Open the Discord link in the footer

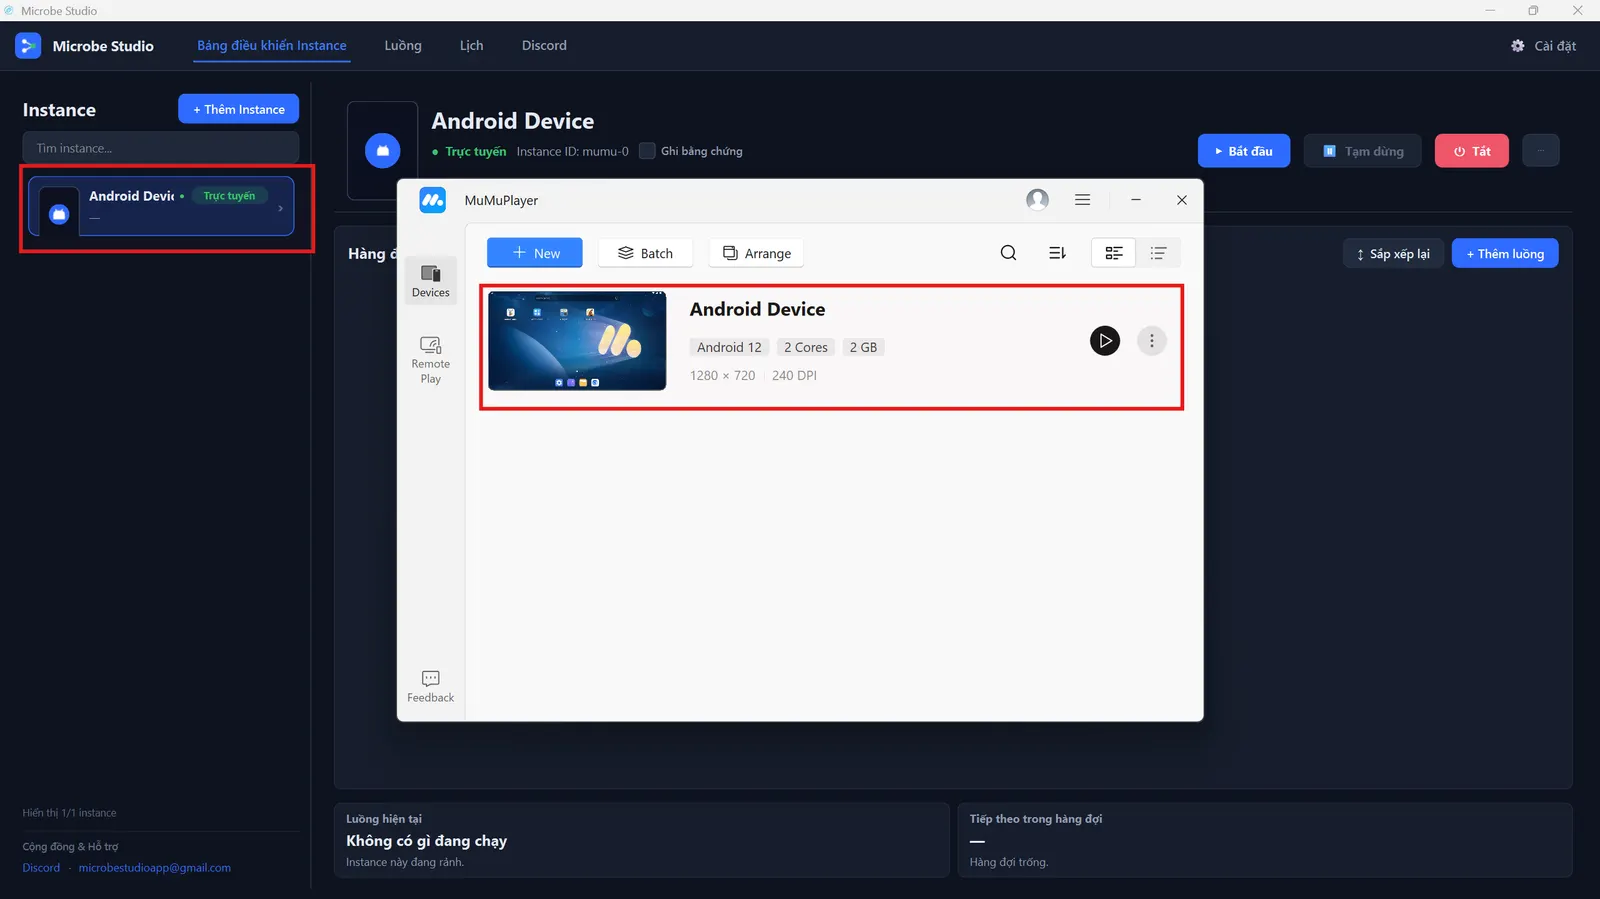tap(41, 868)
